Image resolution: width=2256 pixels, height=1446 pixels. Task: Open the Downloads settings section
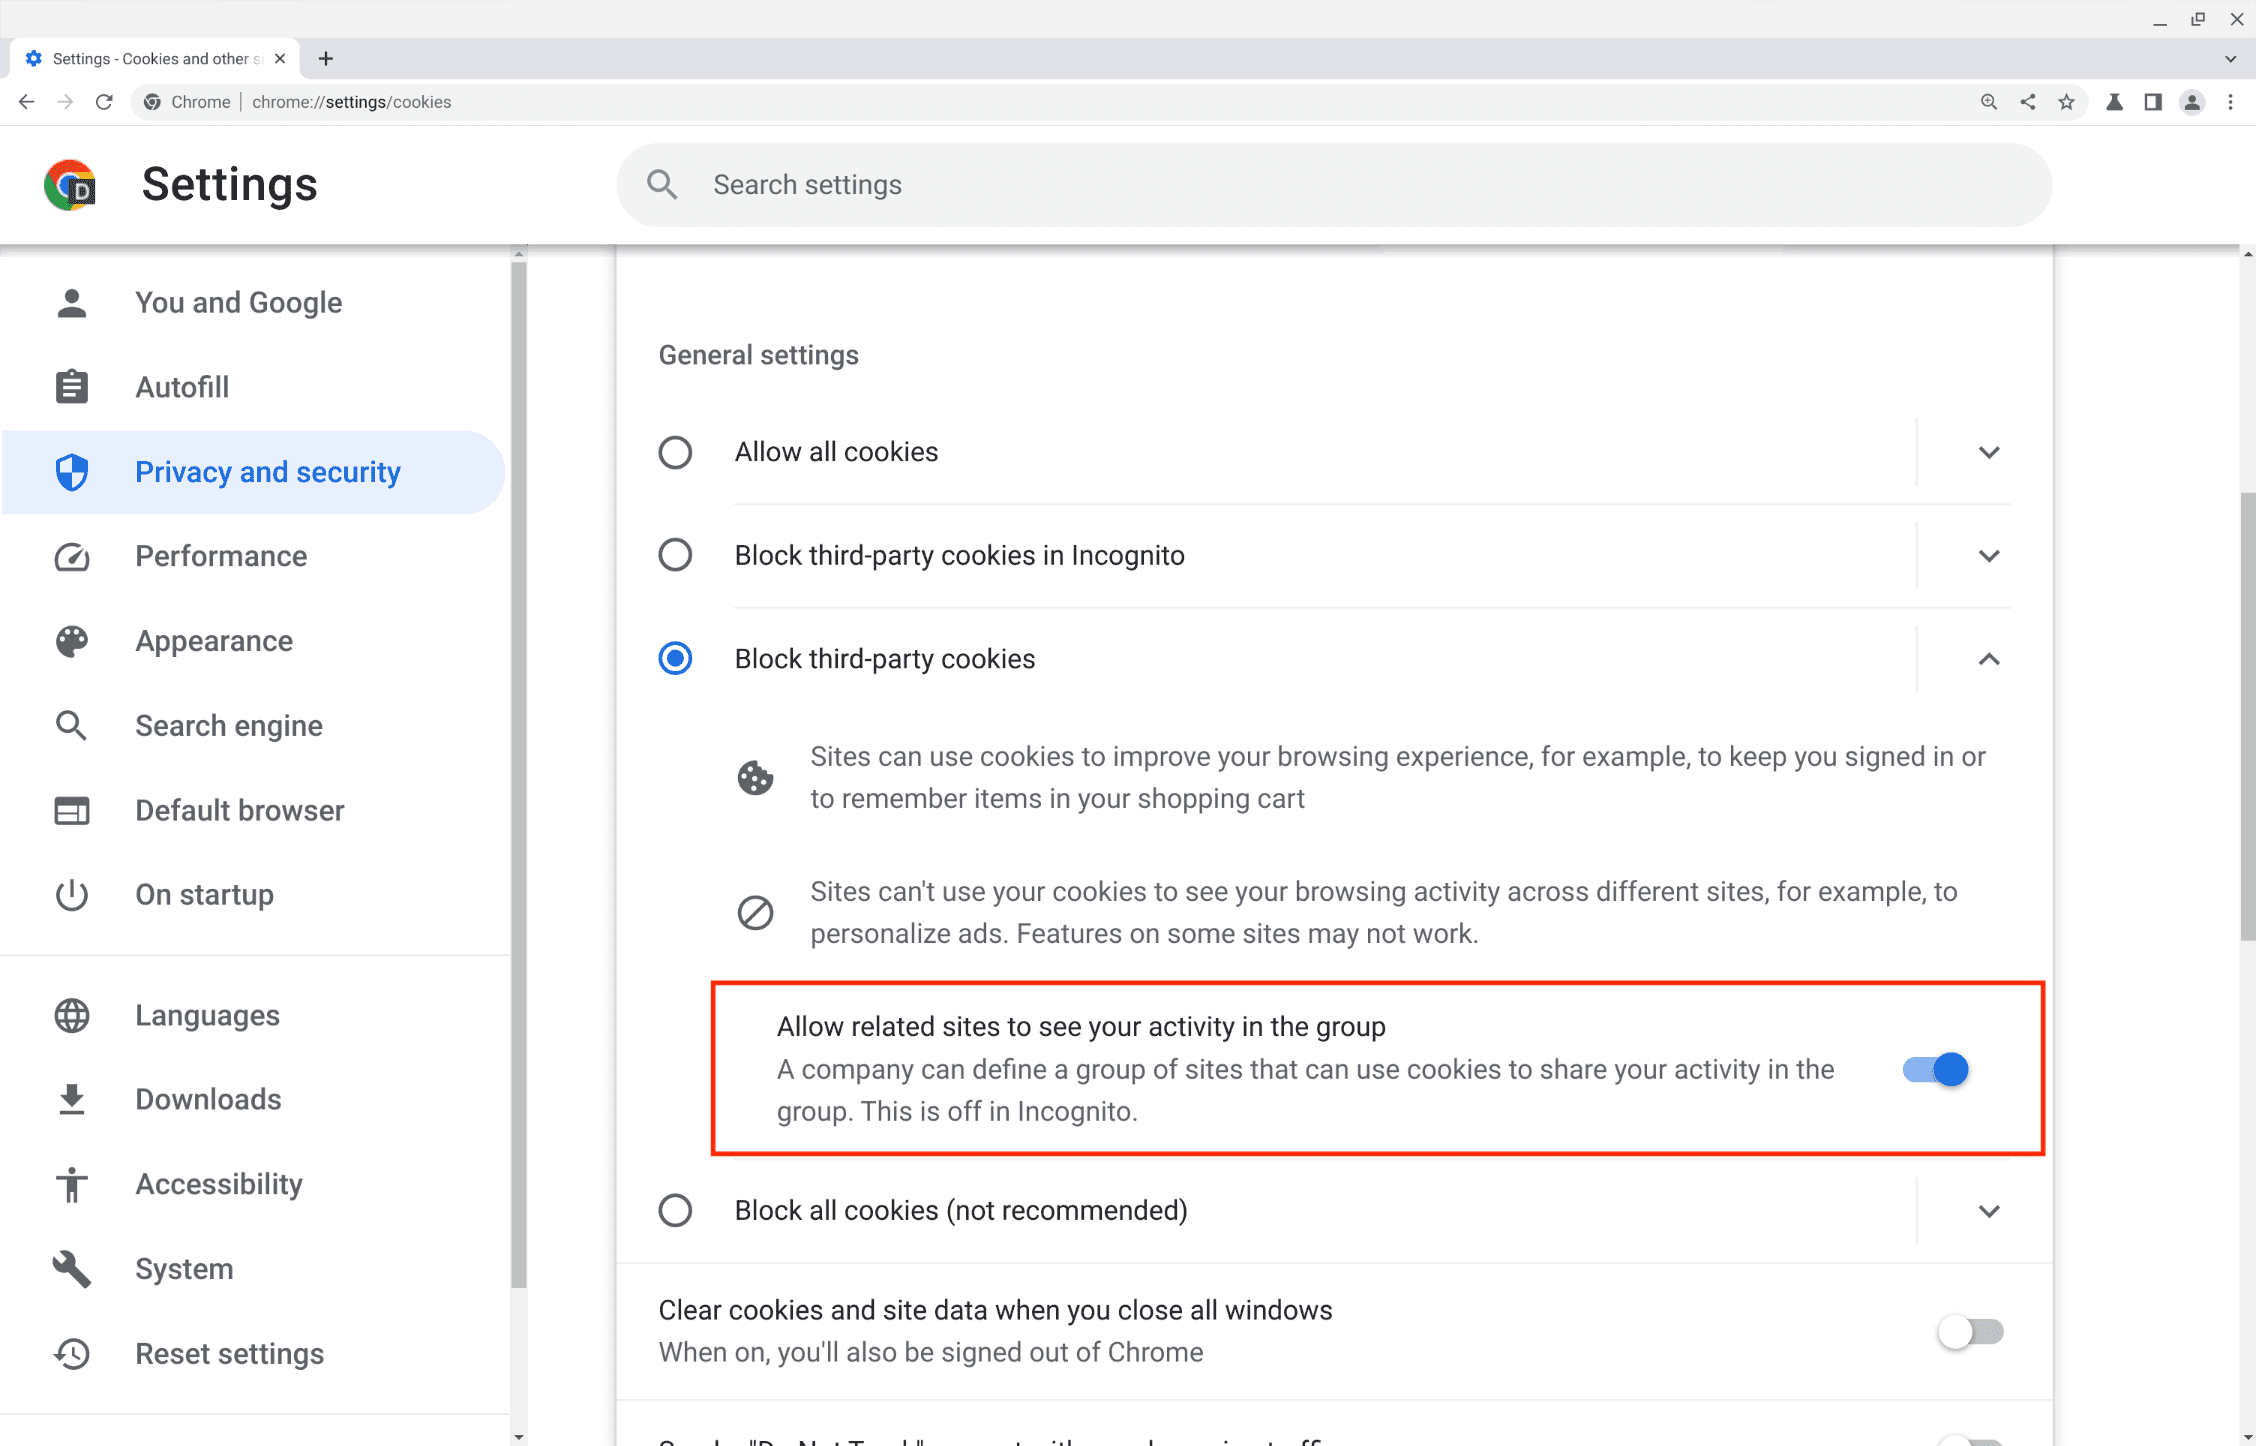pyautogui.click(x=208, y=1099)
